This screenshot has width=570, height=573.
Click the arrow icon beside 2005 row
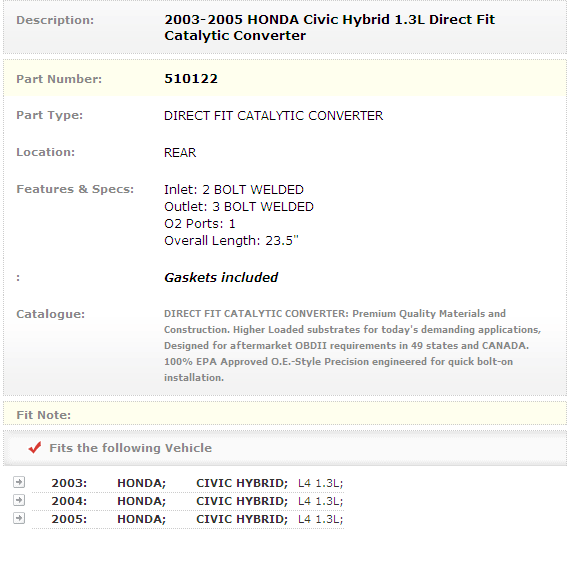pyautogui.click(x=19, y=518)
